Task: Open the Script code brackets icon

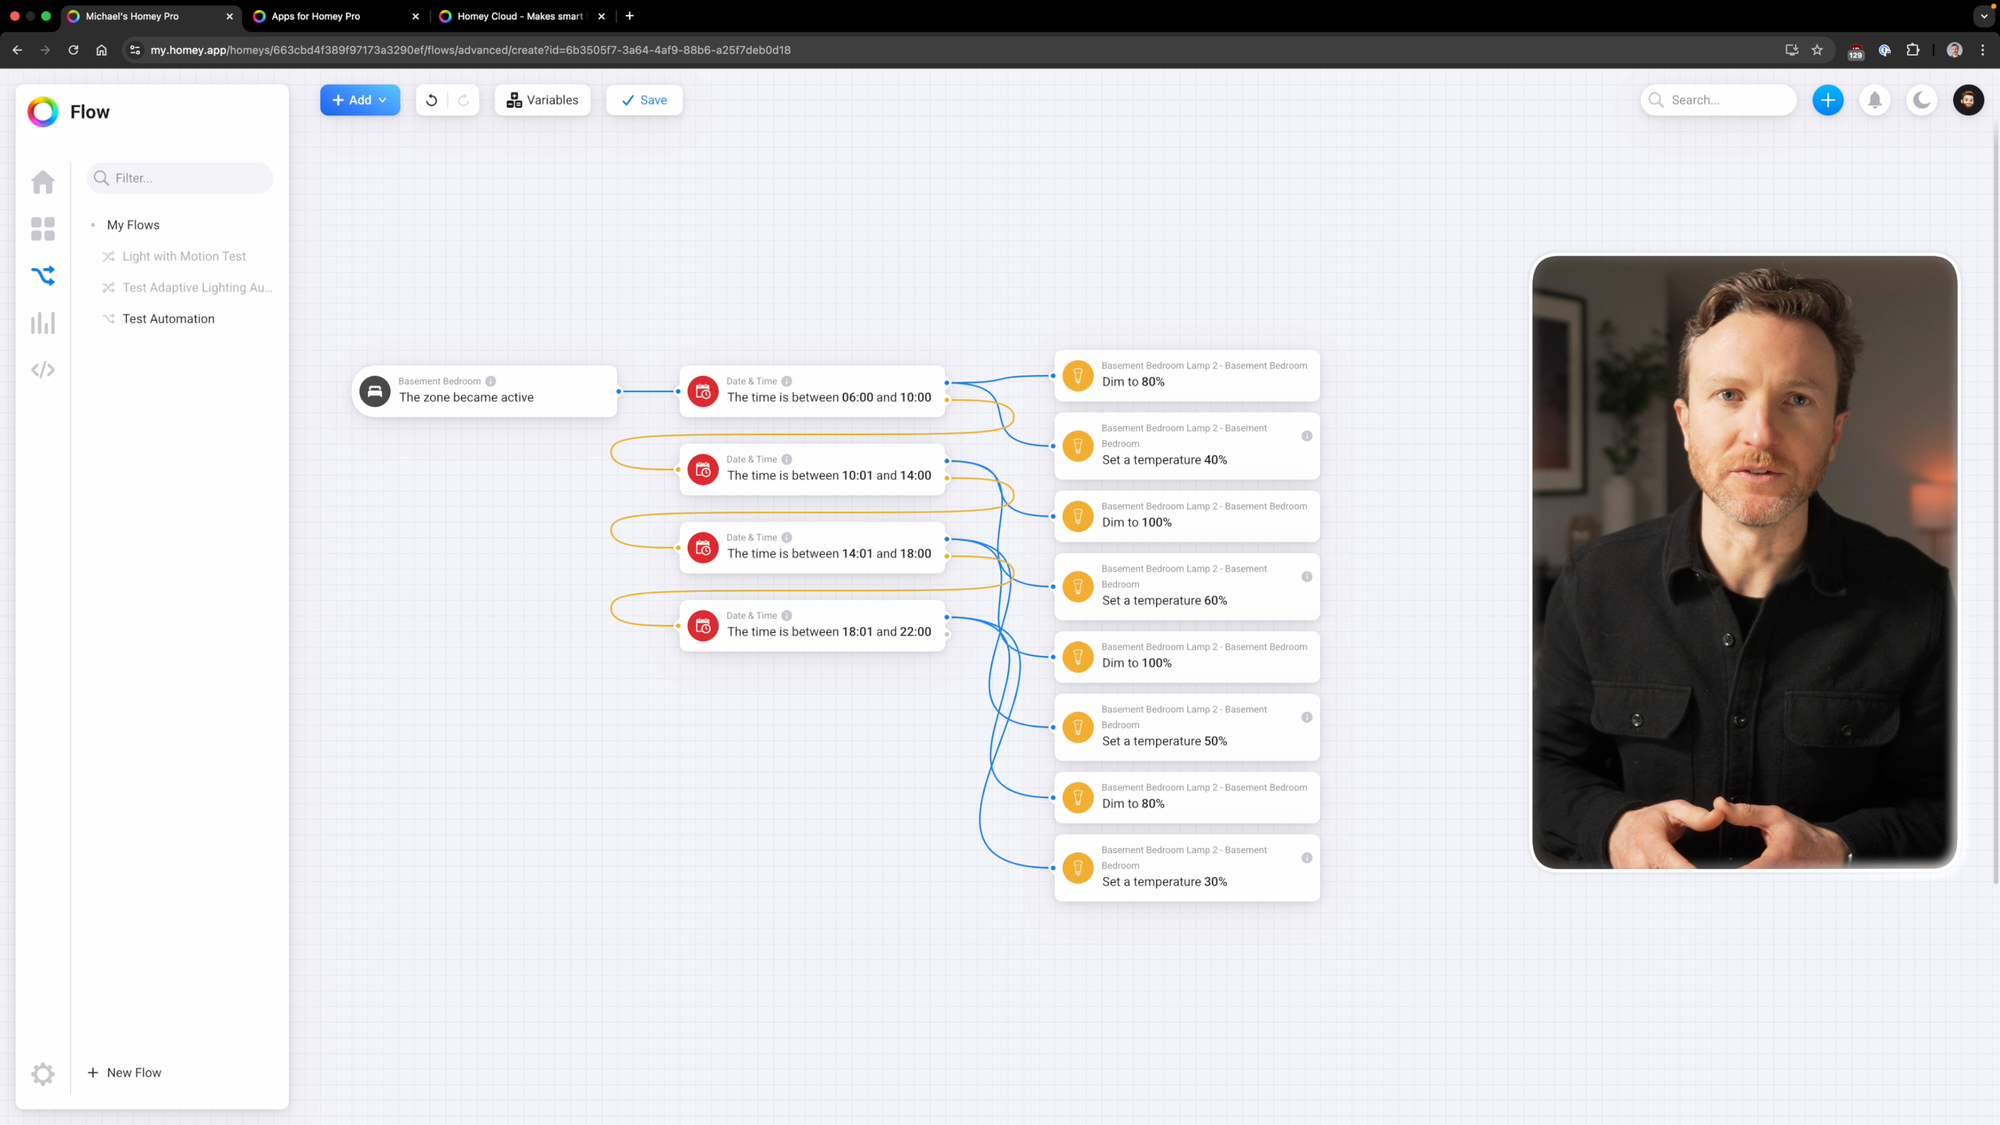Action: pos(42,370)
